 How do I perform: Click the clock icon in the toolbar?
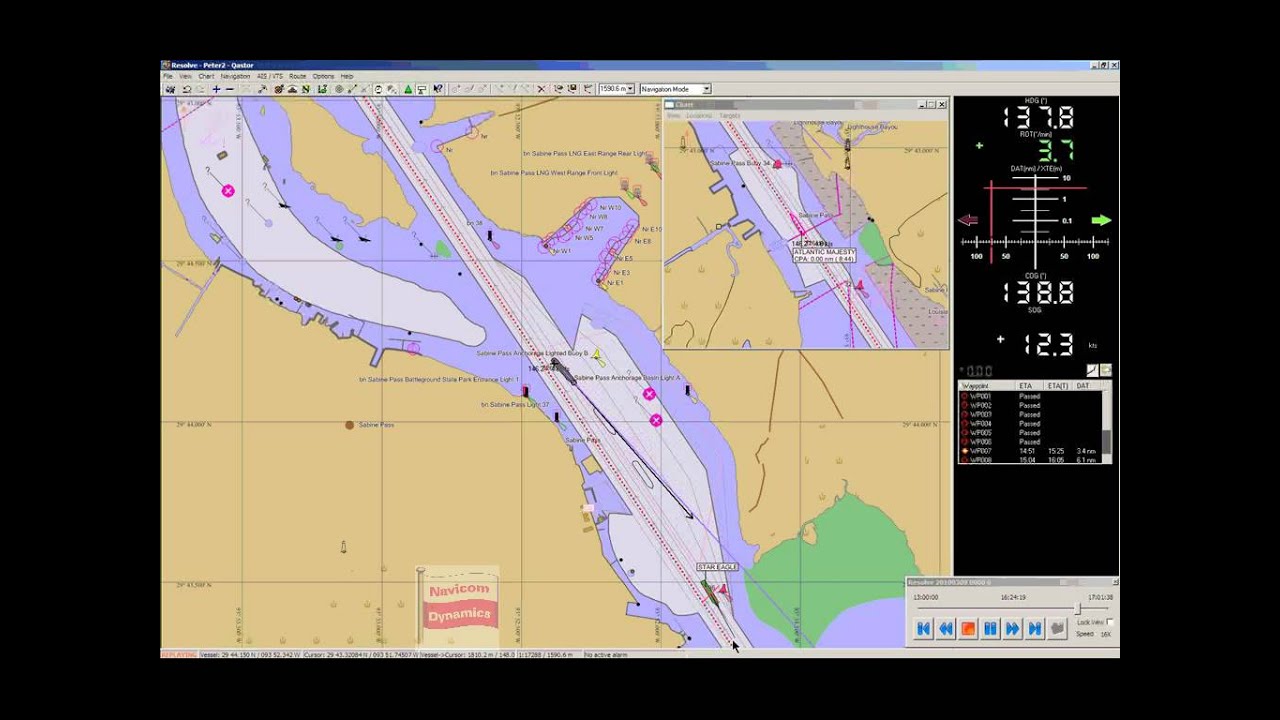click(x=378, y=89)
